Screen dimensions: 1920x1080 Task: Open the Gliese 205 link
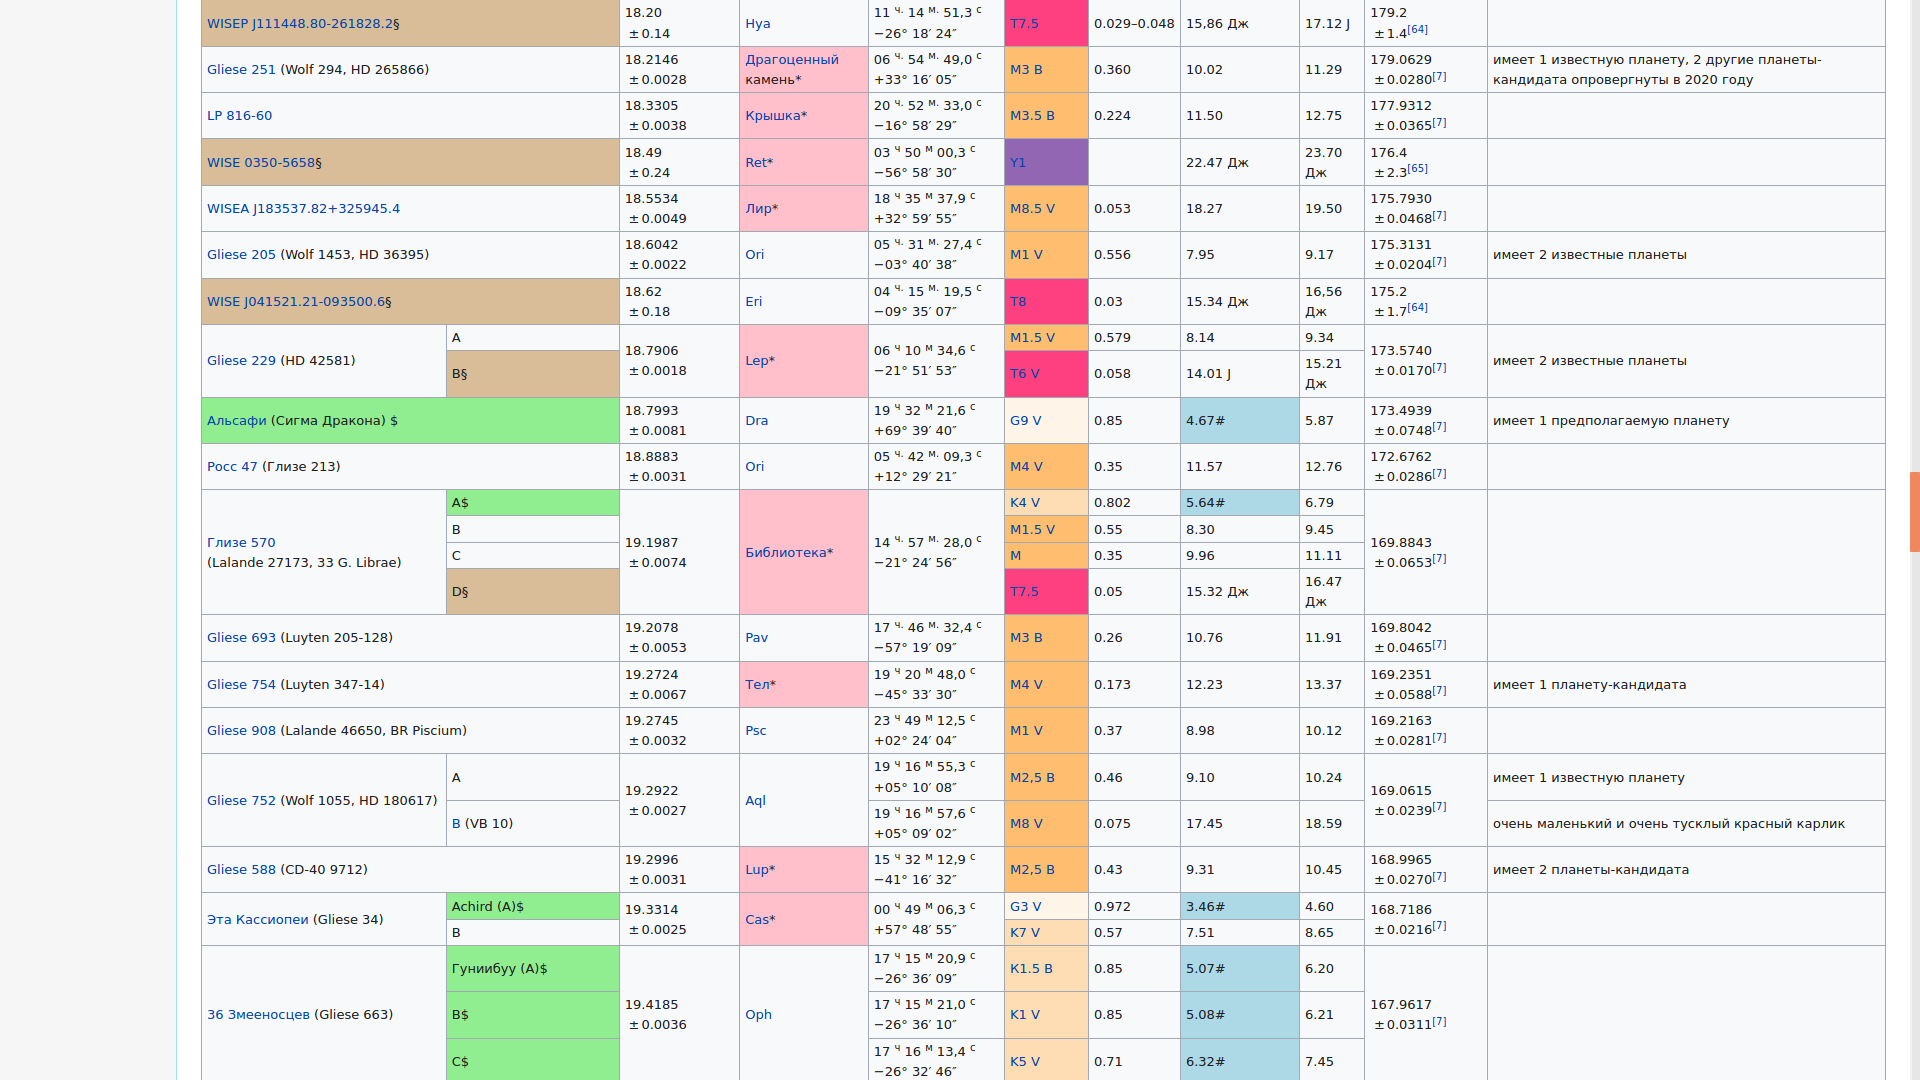pyautogui.click(x=241, y=255)
